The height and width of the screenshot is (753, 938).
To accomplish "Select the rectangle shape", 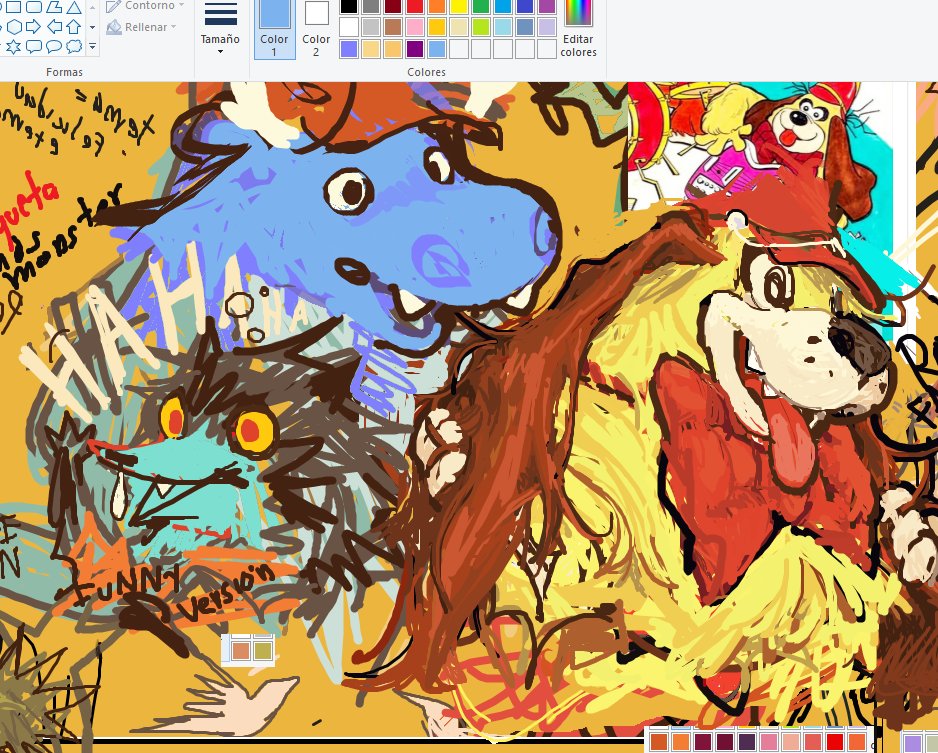I will [x=13, y=7].
